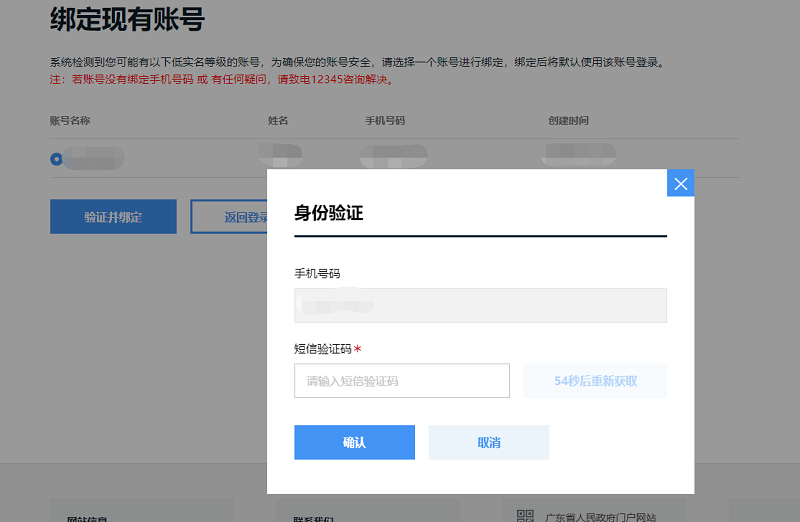
Task: Open the 广东省人民政府门户网站 footer link
Action: [x=600, y=517]
